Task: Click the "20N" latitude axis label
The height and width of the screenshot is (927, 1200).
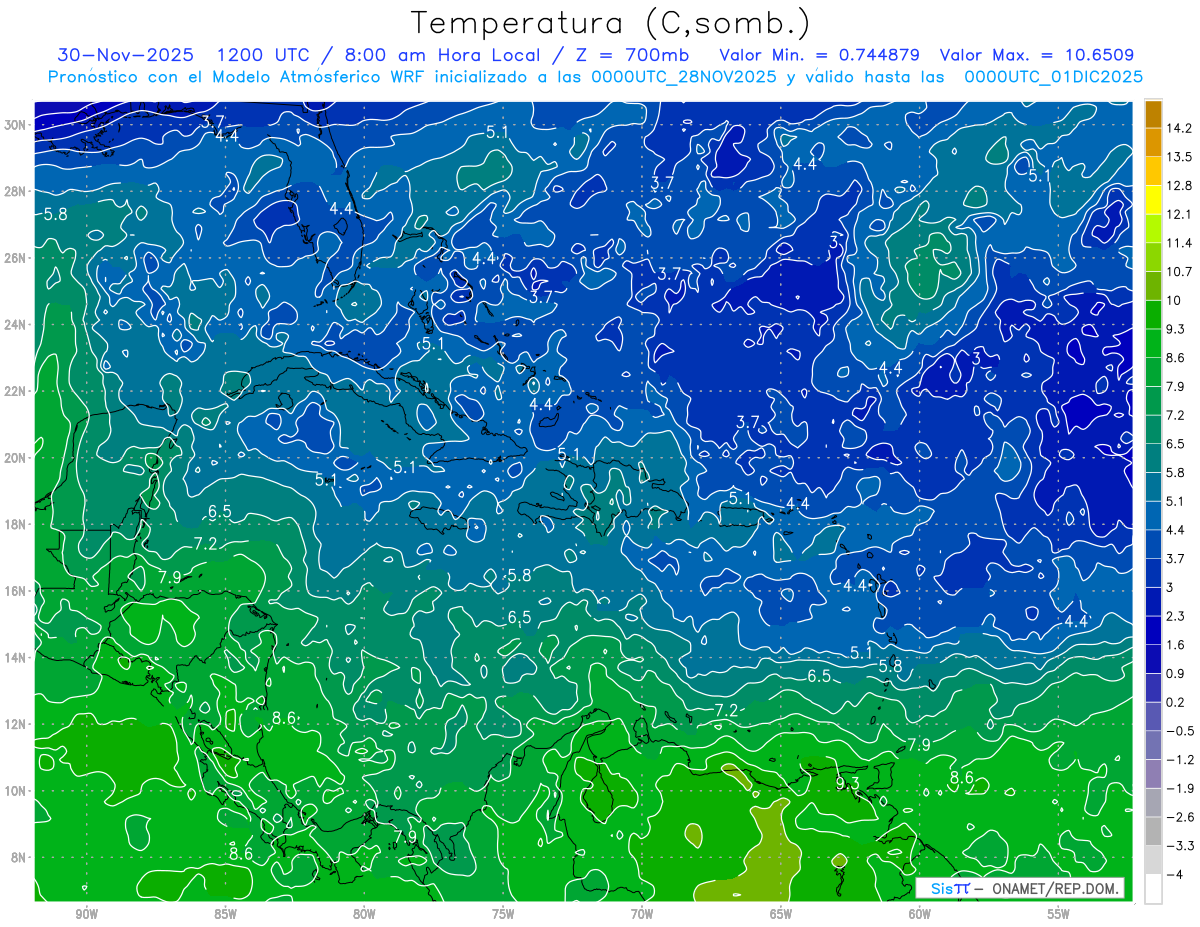Action: pos(16,458)
